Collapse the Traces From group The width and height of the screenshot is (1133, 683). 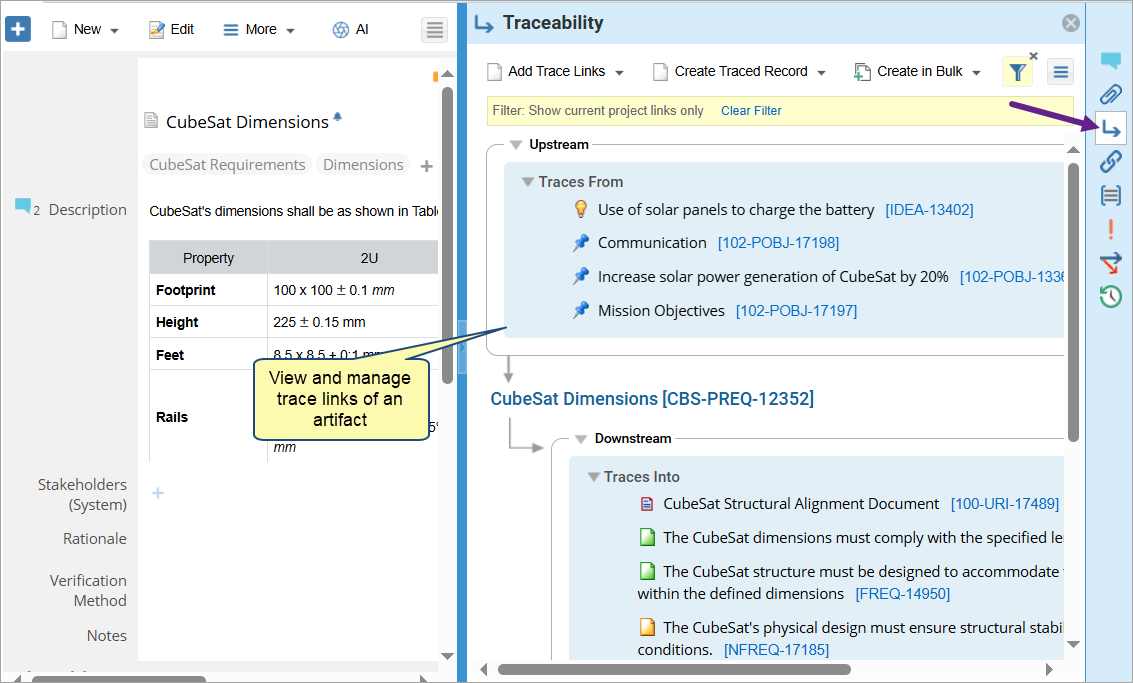528,182
